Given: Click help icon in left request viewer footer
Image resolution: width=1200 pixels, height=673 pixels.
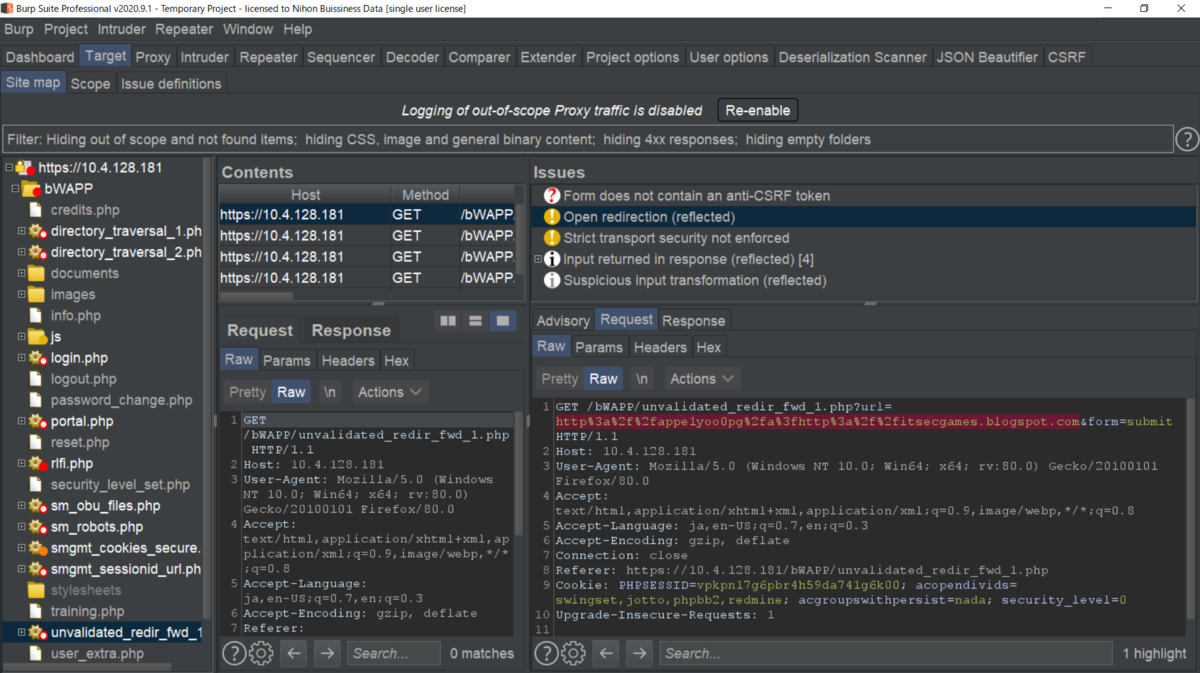Looking at the screenshot, I should point(234,653).
